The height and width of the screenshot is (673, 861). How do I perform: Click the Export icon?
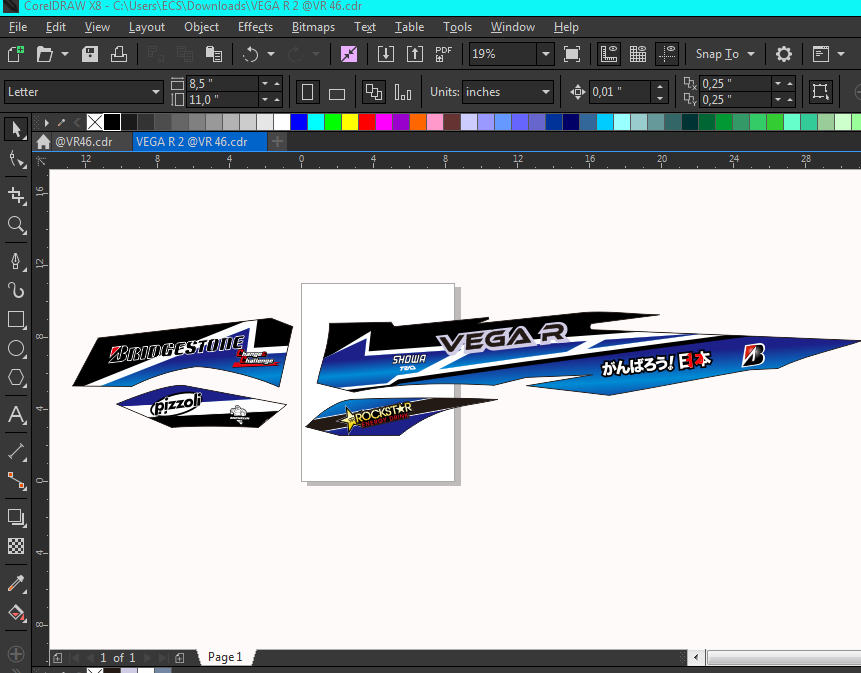tap(415, 54)
